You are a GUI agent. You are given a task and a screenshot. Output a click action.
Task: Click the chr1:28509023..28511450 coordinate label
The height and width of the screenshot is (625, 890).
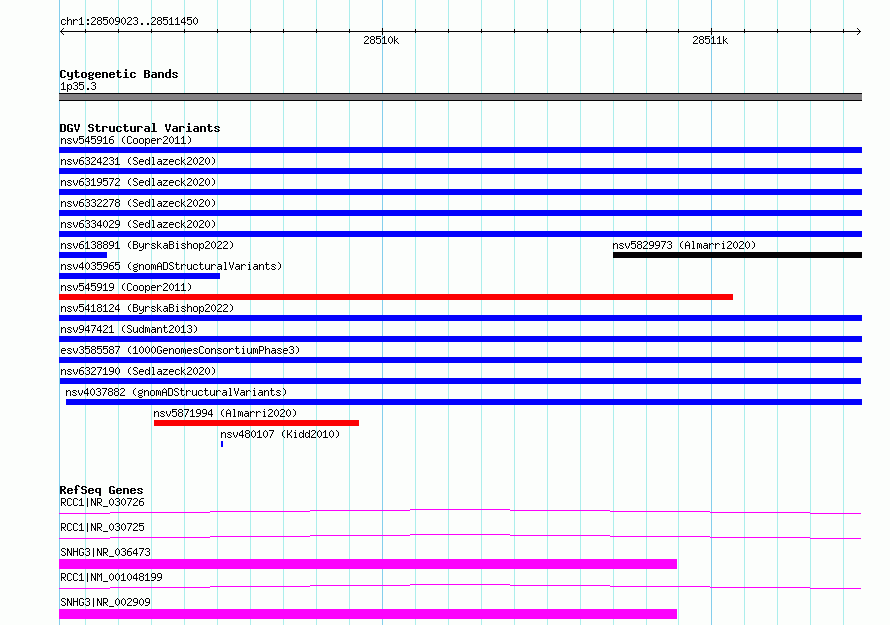click(x=129, y=21)
